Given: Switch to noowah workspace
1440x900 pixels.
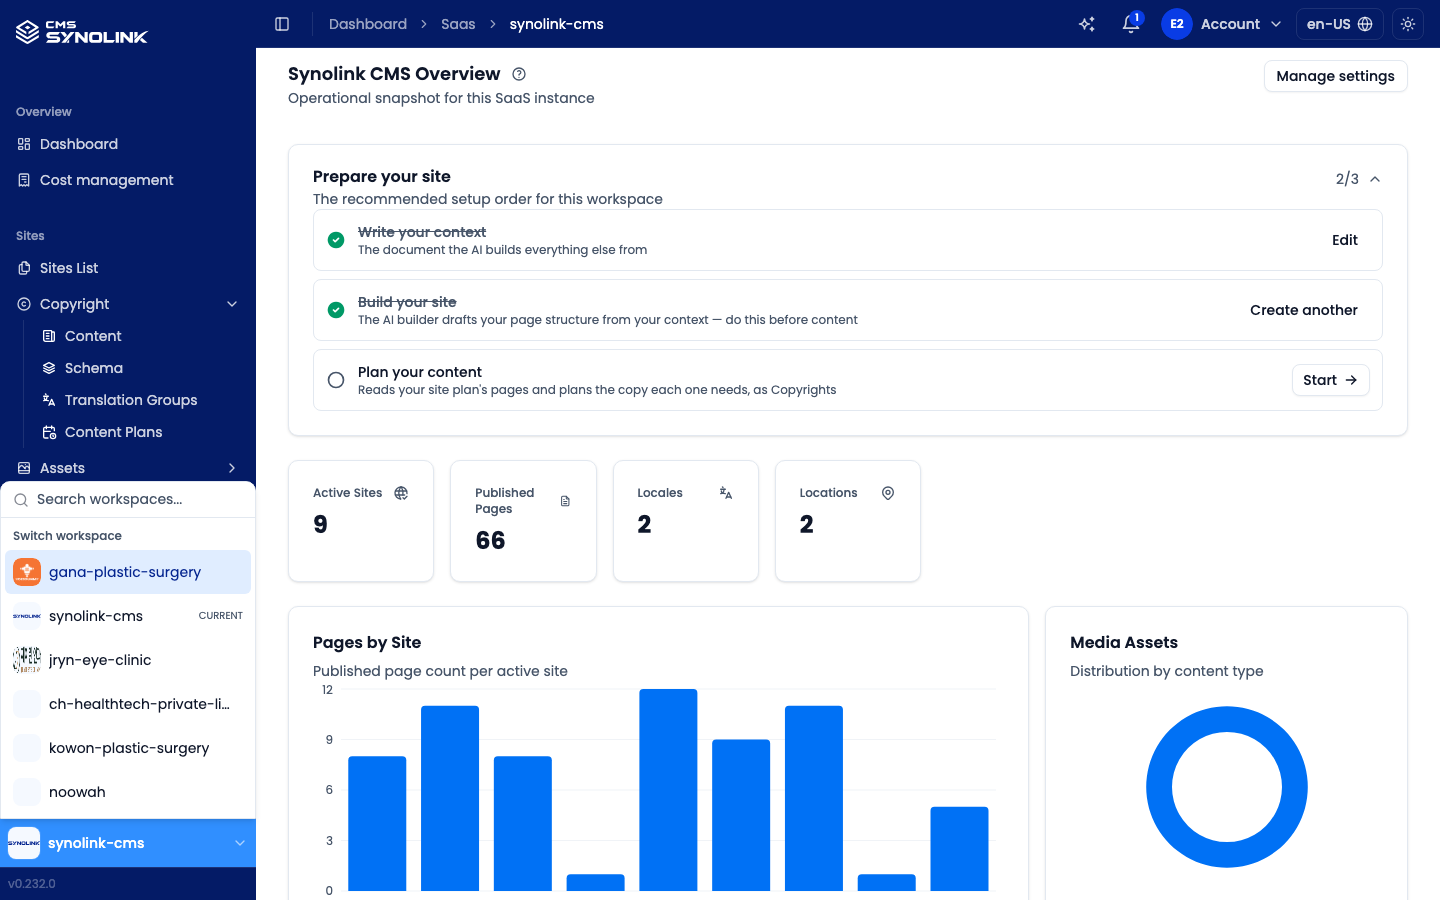Looking at the screenshot, I should tap(128, 792).
